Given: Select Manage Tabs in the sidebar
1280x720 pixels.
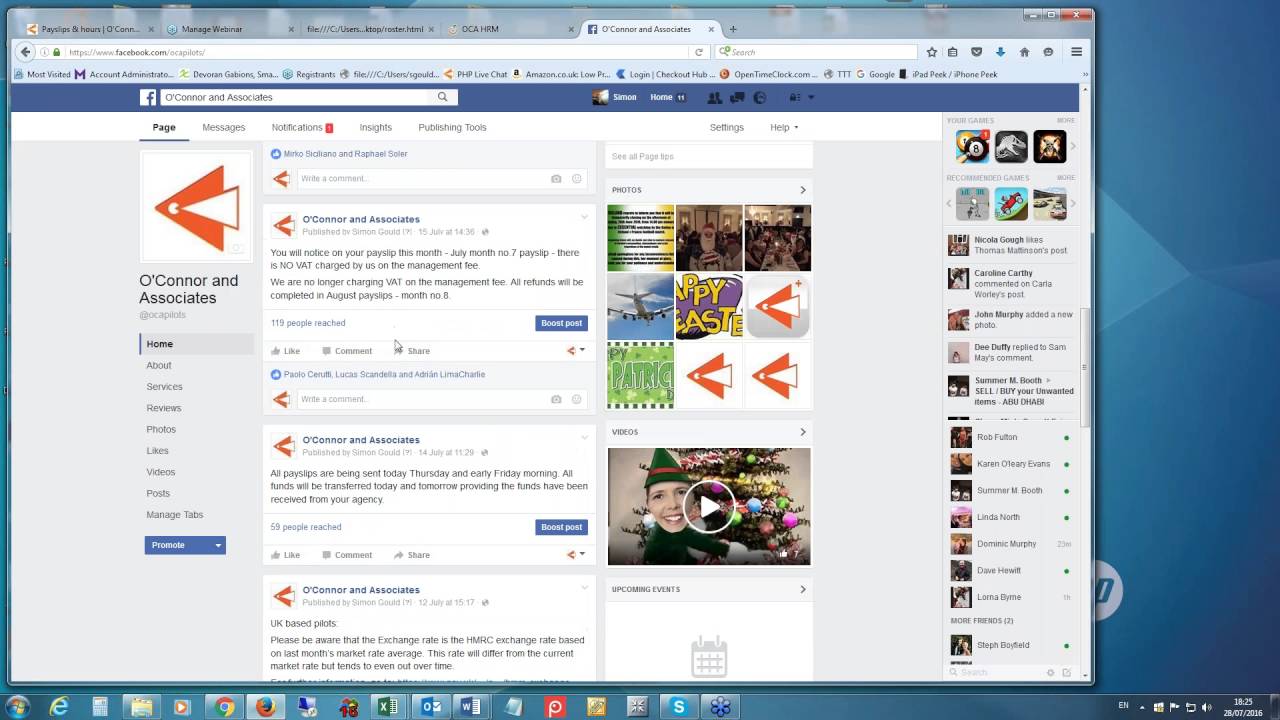Looking at the screenshot, I should click(x=175, y=515).
